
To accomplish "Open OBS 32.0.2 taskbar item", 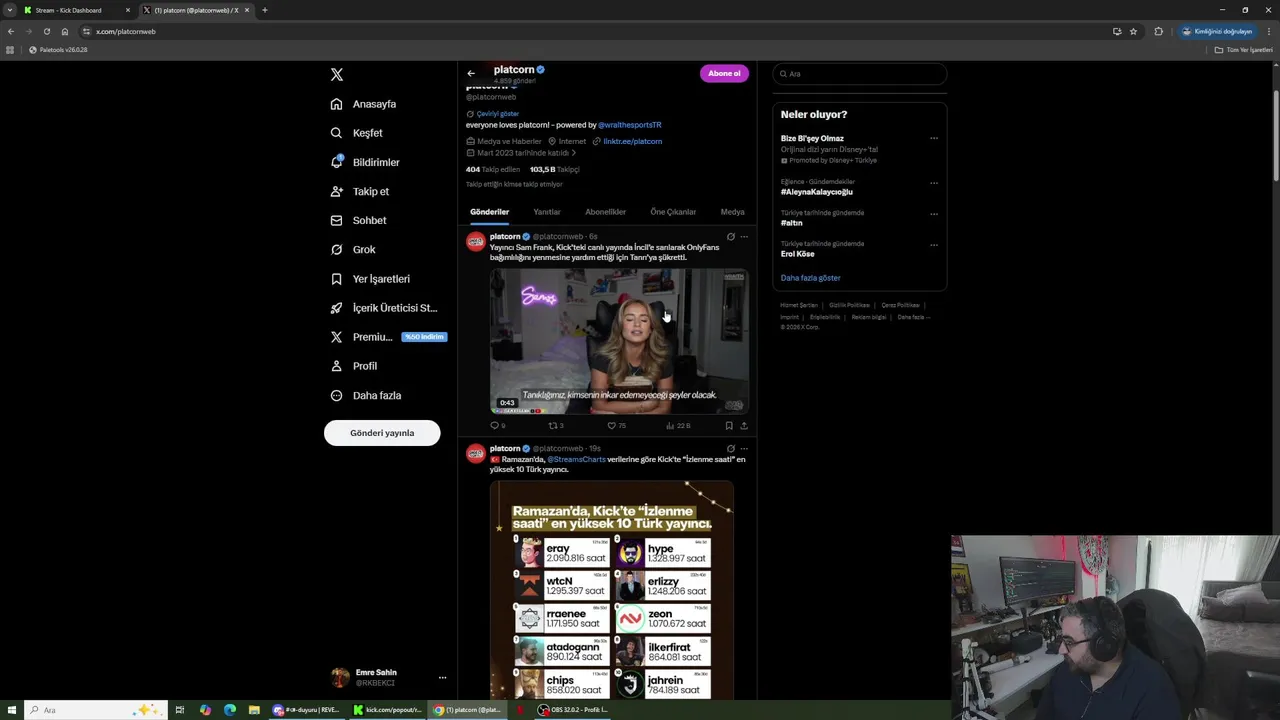I will pyautogui.click(x=572, y=710).
